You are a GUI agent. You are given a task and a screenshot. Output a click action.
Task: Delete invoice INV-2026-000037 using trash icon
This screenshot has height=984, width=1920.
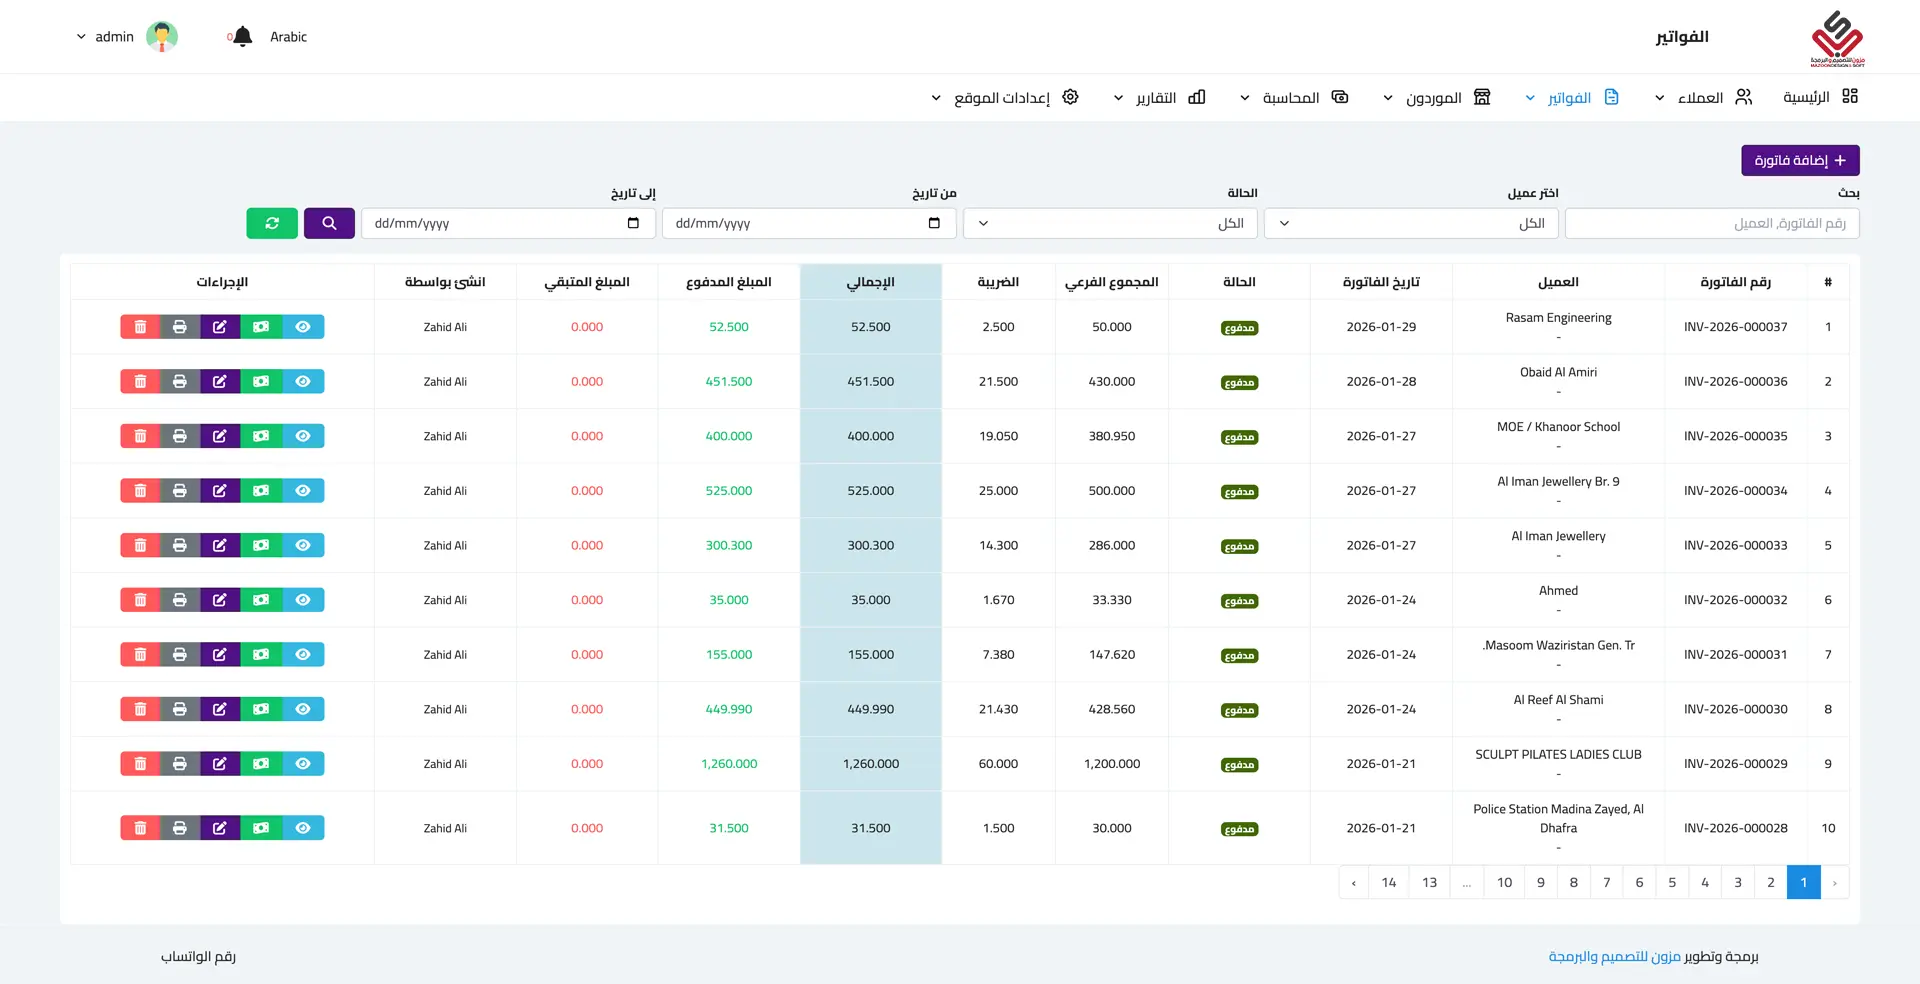(140, 327)
